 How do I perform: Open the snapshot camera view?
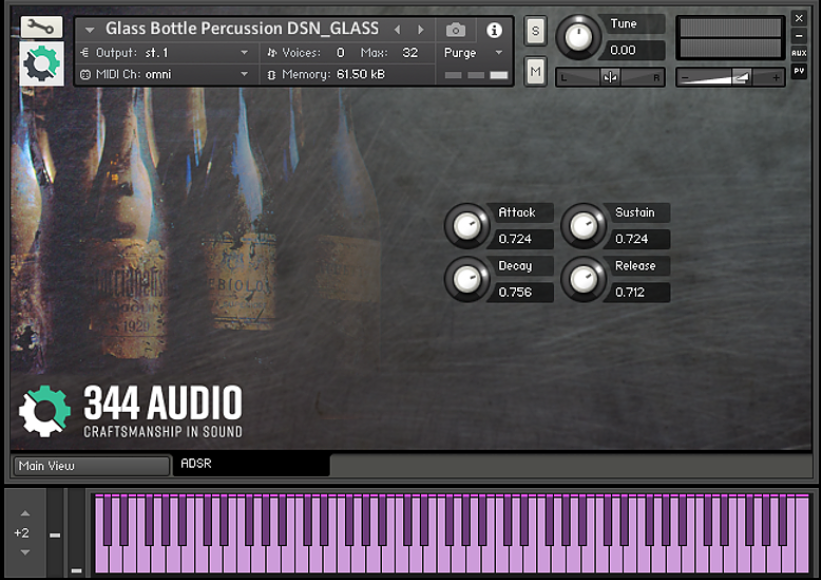[x=456, y=30]
